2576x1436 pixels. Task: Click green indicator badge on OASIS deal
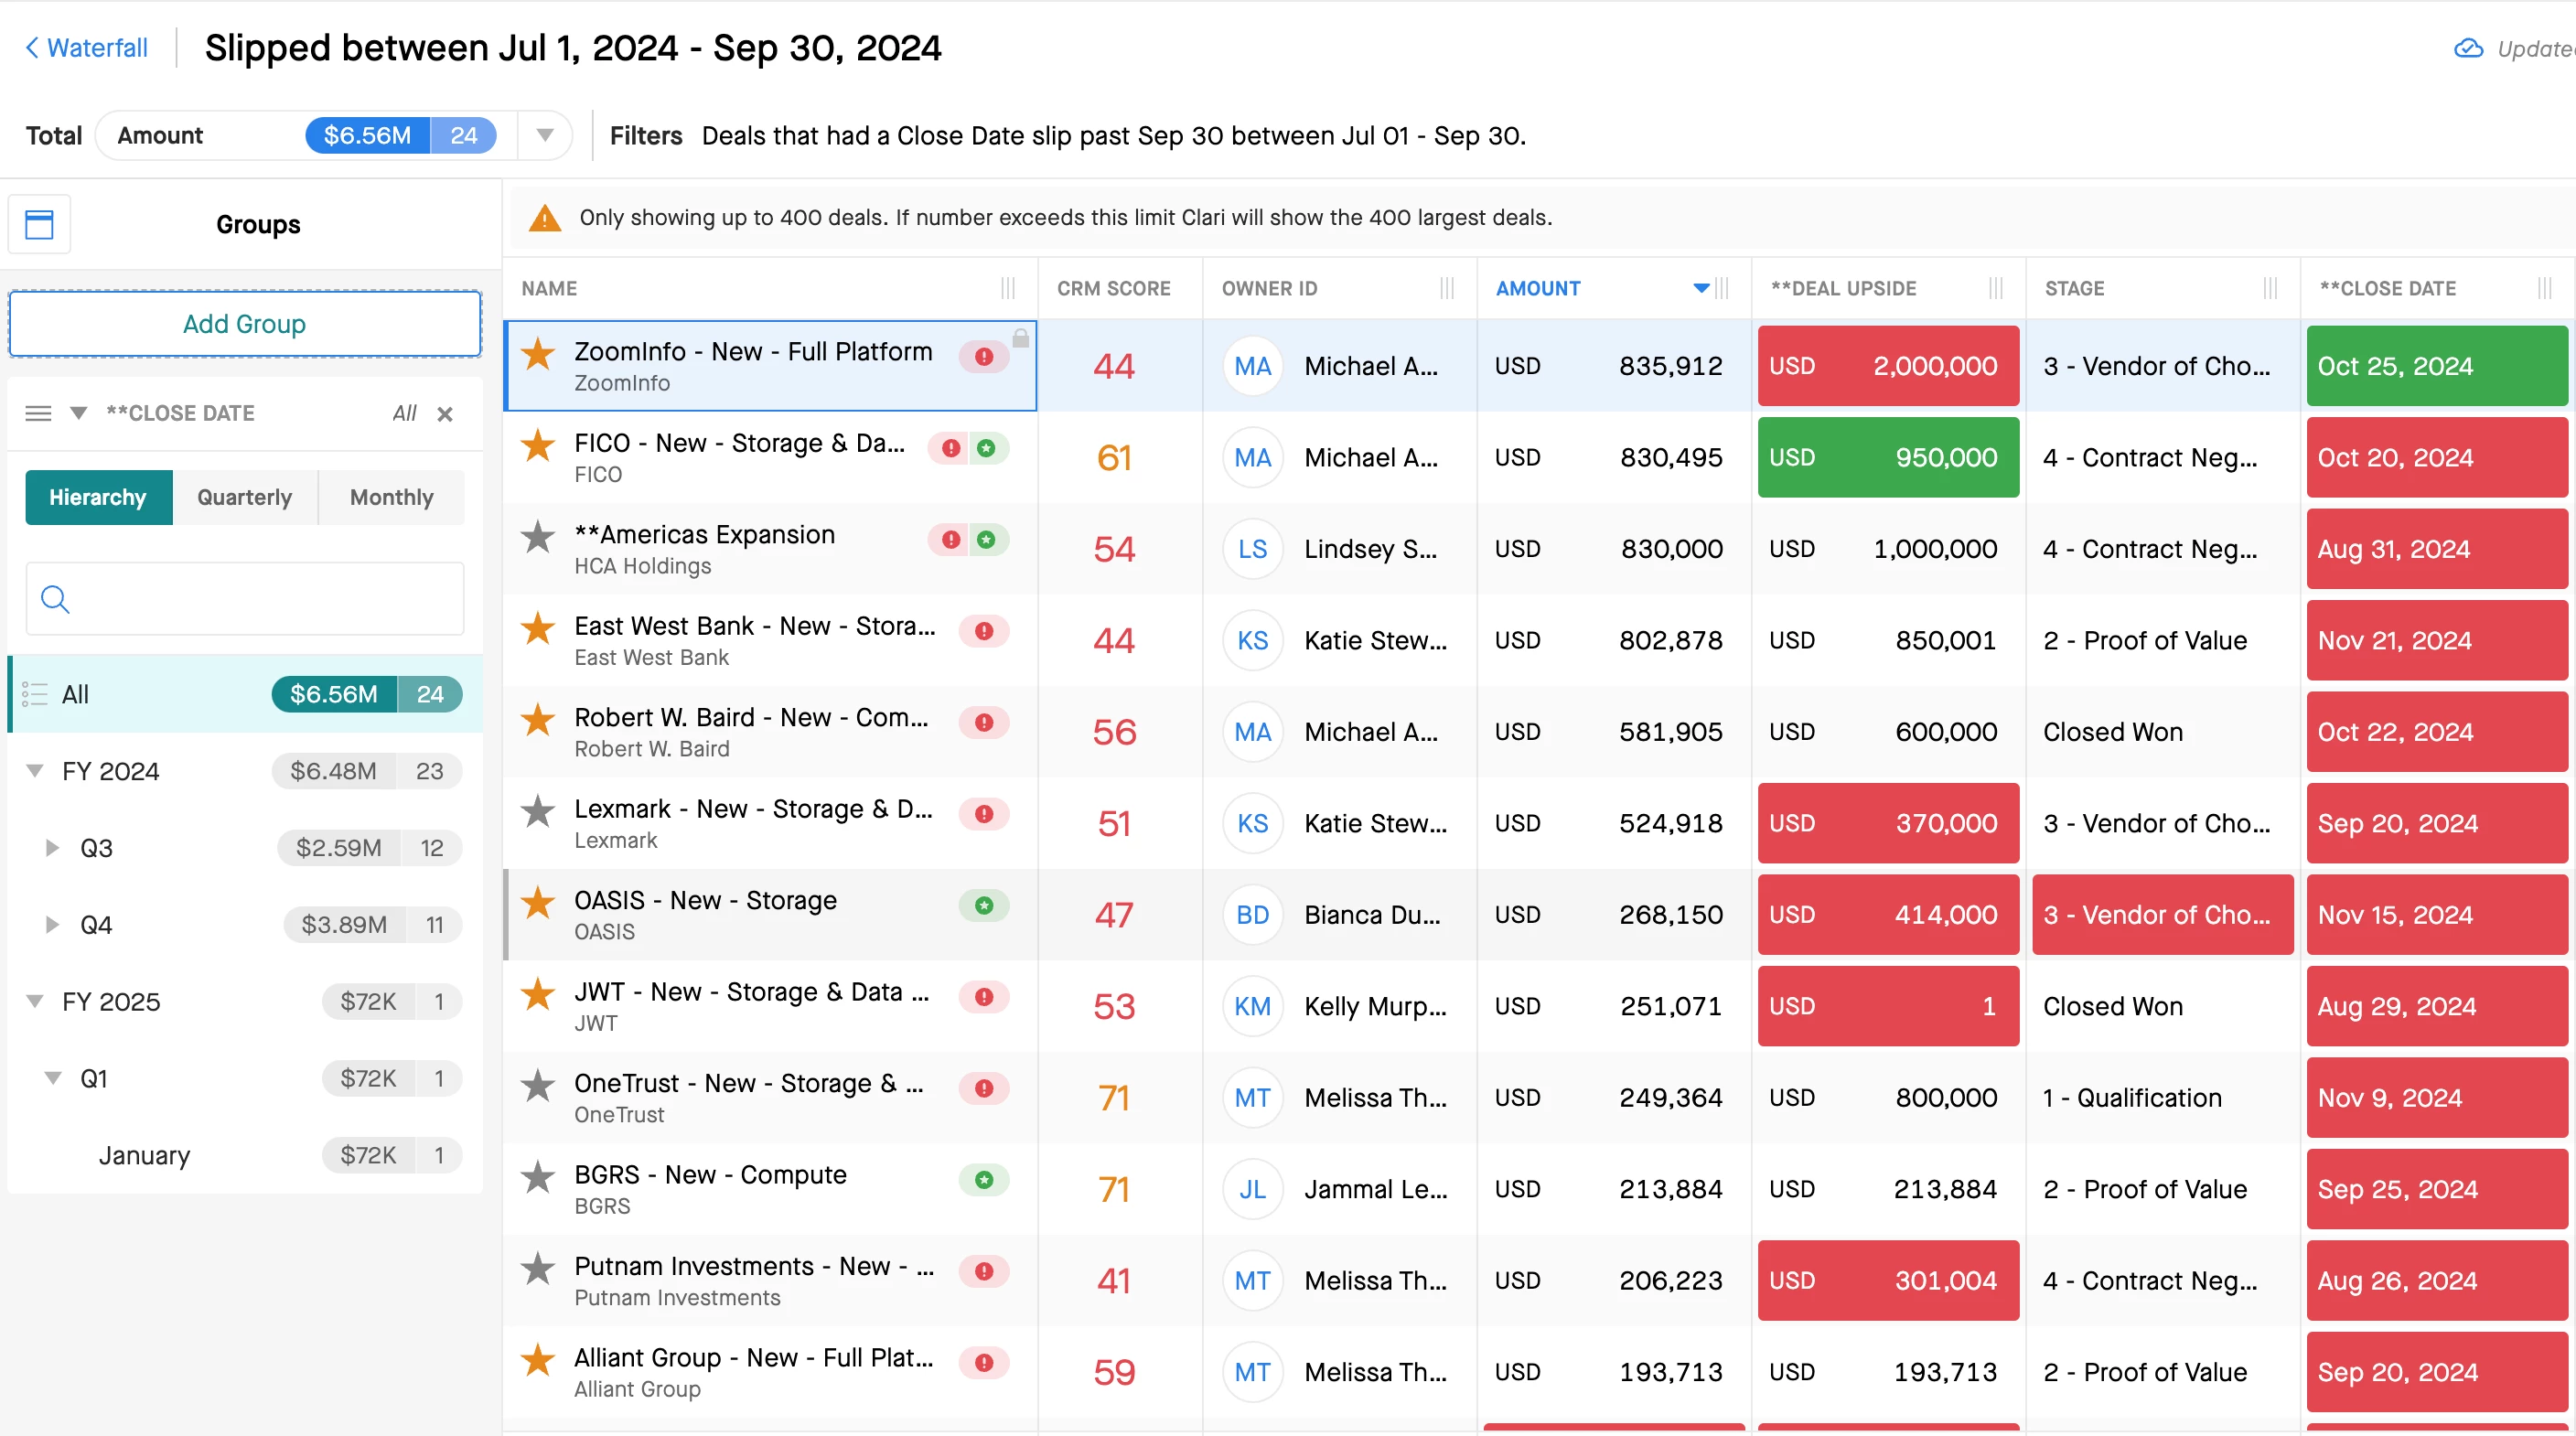click(x=984, y=905)
